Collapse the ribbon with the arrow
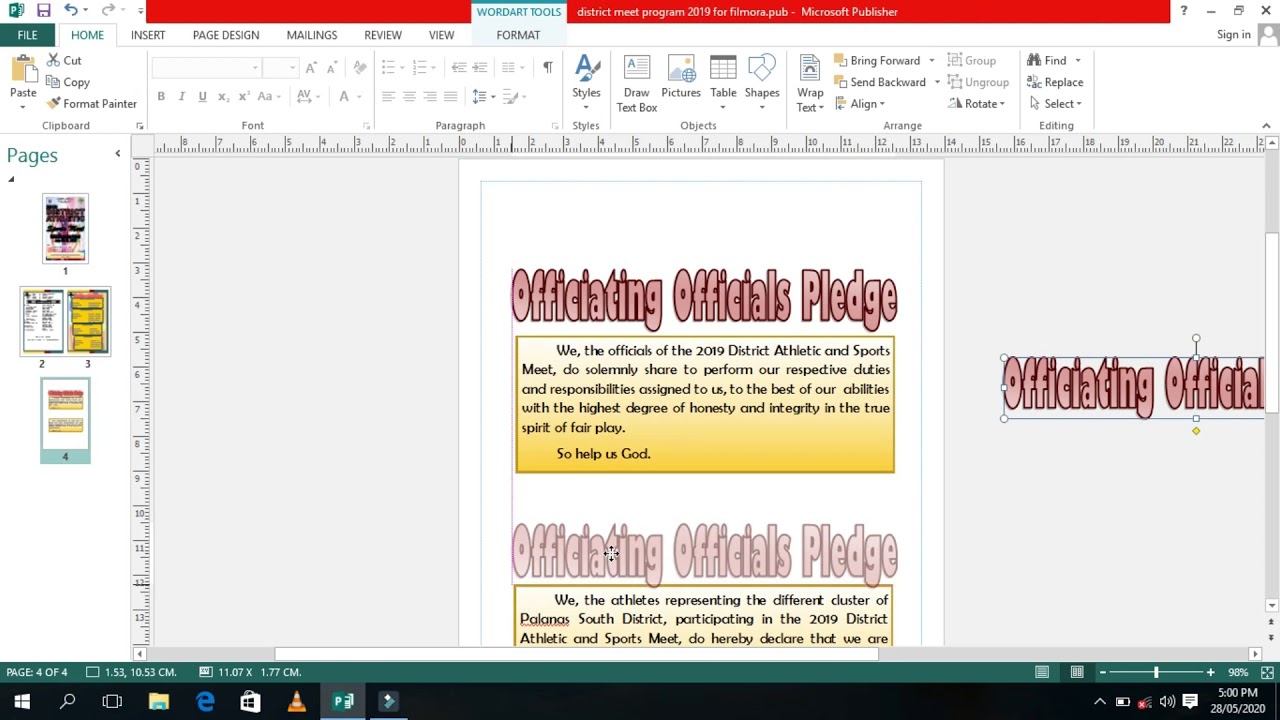 tap(1266, 126)
